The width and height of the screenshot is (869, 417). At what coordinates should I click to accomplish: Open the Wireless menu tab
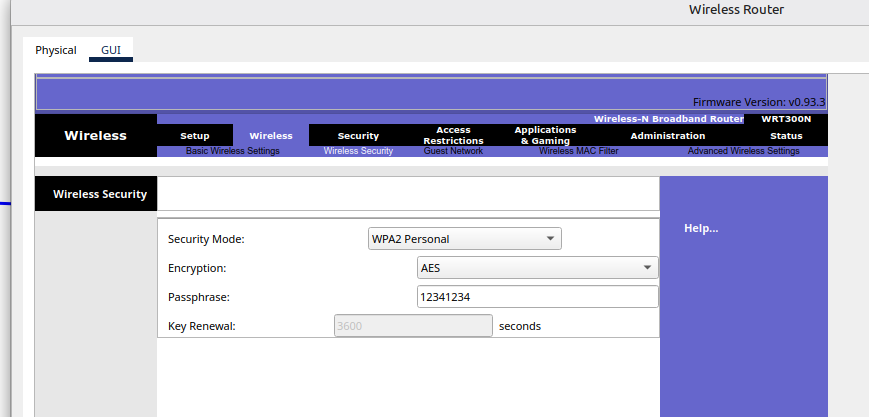click(271, 136)
